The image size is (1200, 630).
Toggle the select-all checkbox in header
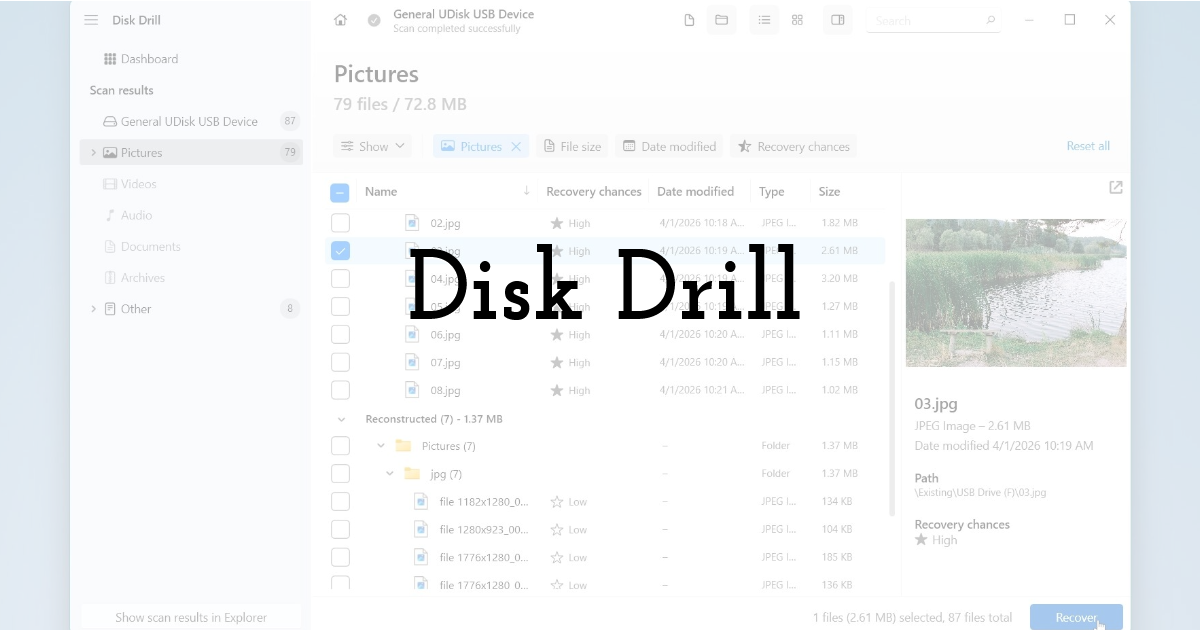[340, 191]
